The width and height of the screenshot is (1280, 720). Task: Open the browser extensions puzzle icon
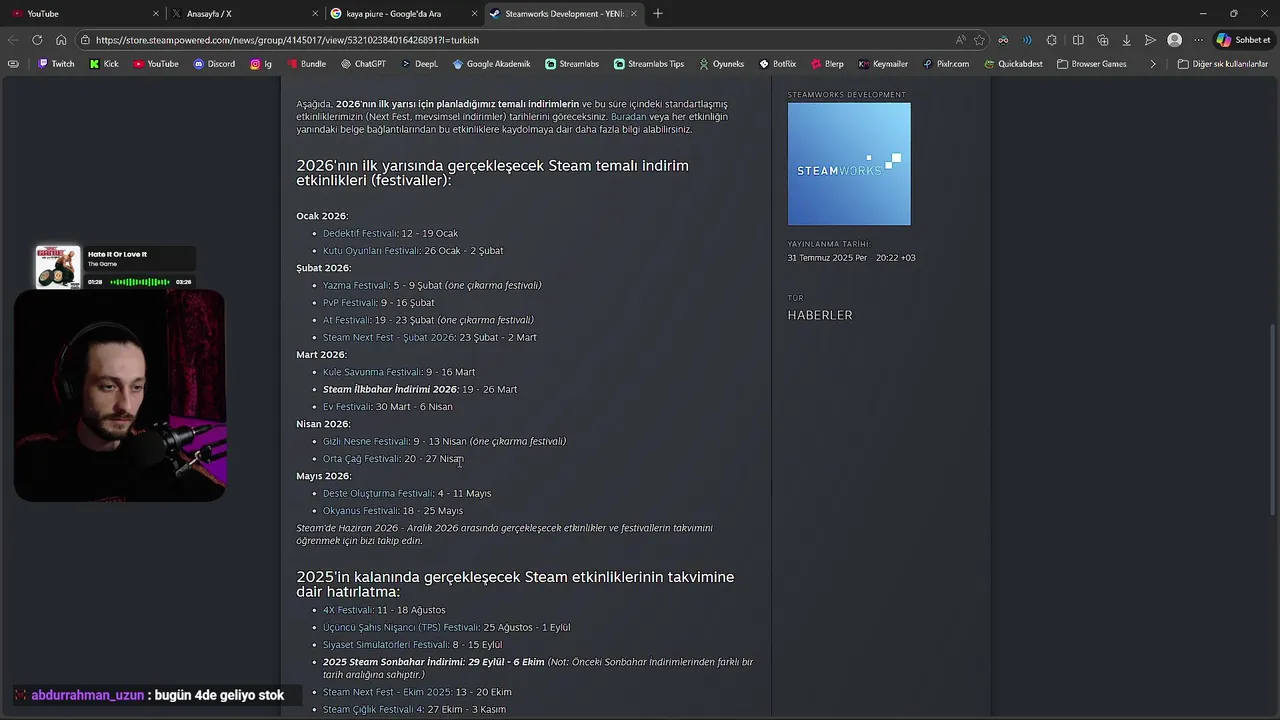pyautogui.click(x=1052, y=40)
